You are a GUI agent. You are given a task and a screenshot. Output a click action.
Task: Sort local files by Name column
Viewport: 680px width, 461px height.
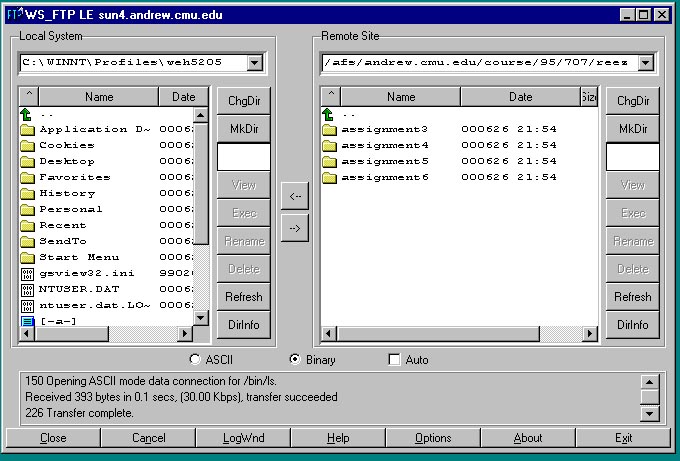(99, 96)
